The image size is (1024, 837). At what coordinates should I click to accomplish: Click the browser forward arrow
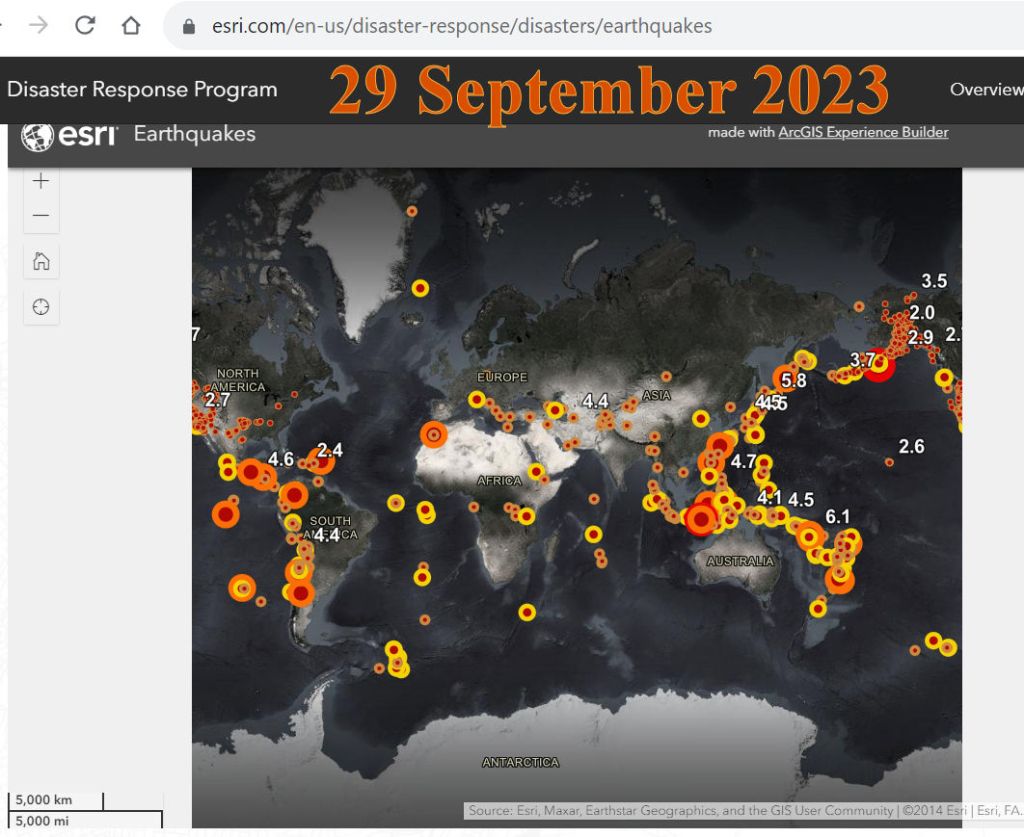(39, 26)
